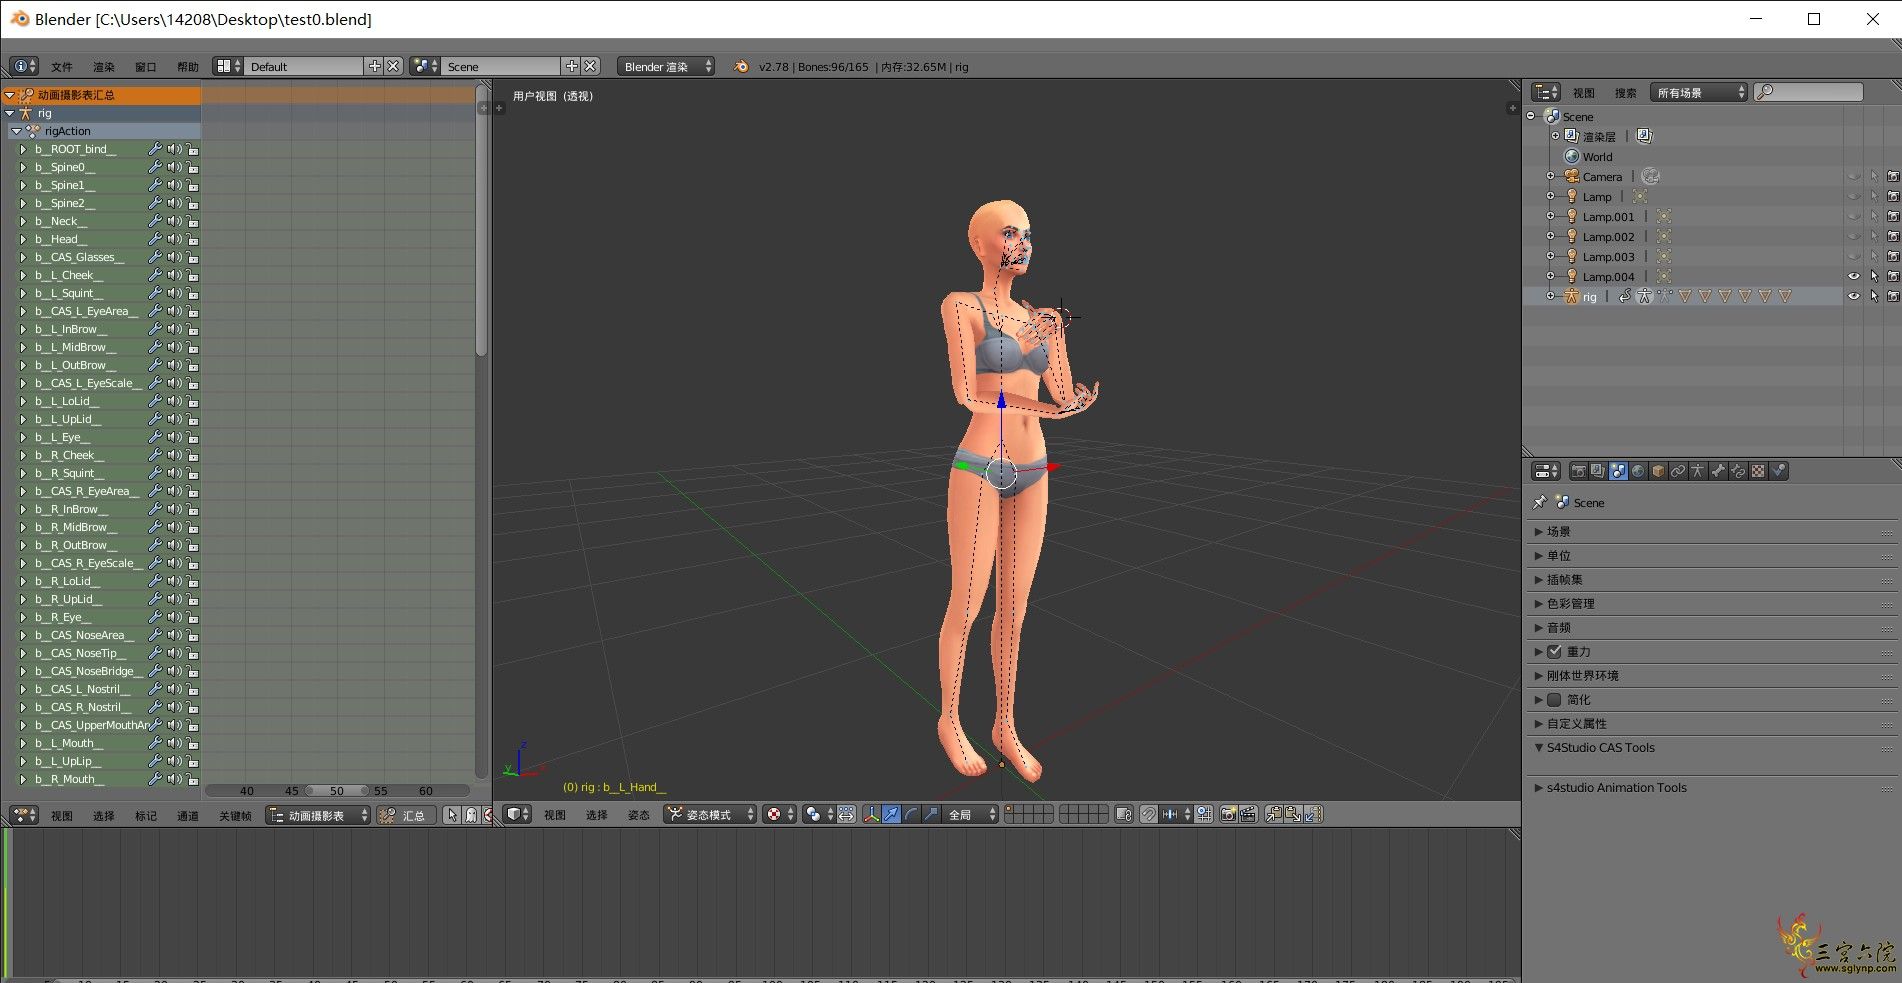This screenshot has width=1902, height=983.
Task: Select the scale manipulator icon
Action: coord(931,814)
